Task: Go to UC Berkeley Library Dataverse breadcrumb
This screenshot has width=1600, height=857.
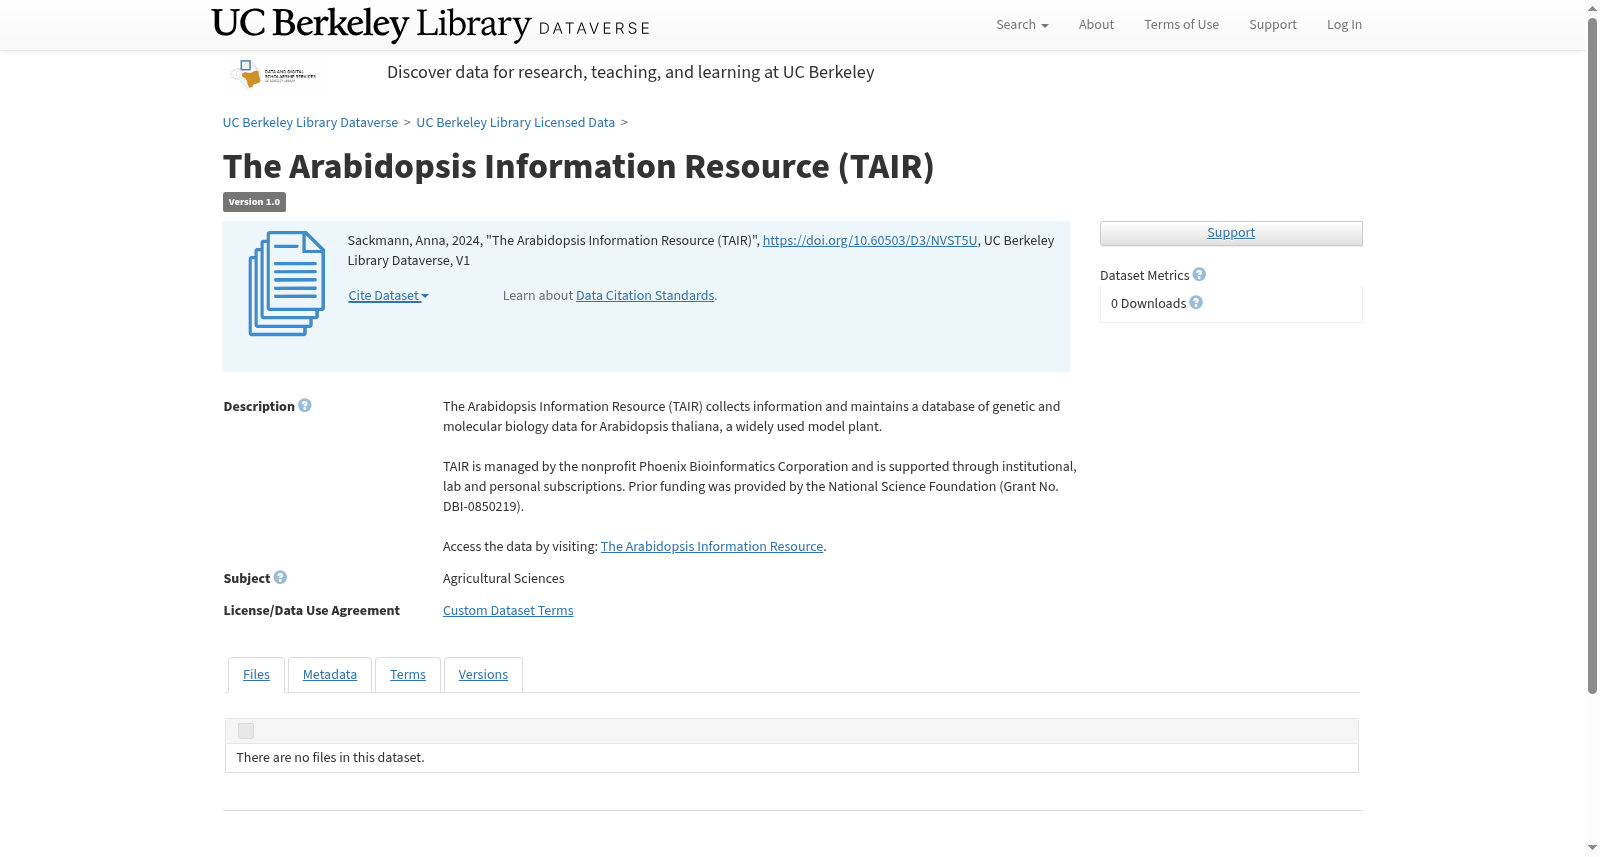Action: 310,123
